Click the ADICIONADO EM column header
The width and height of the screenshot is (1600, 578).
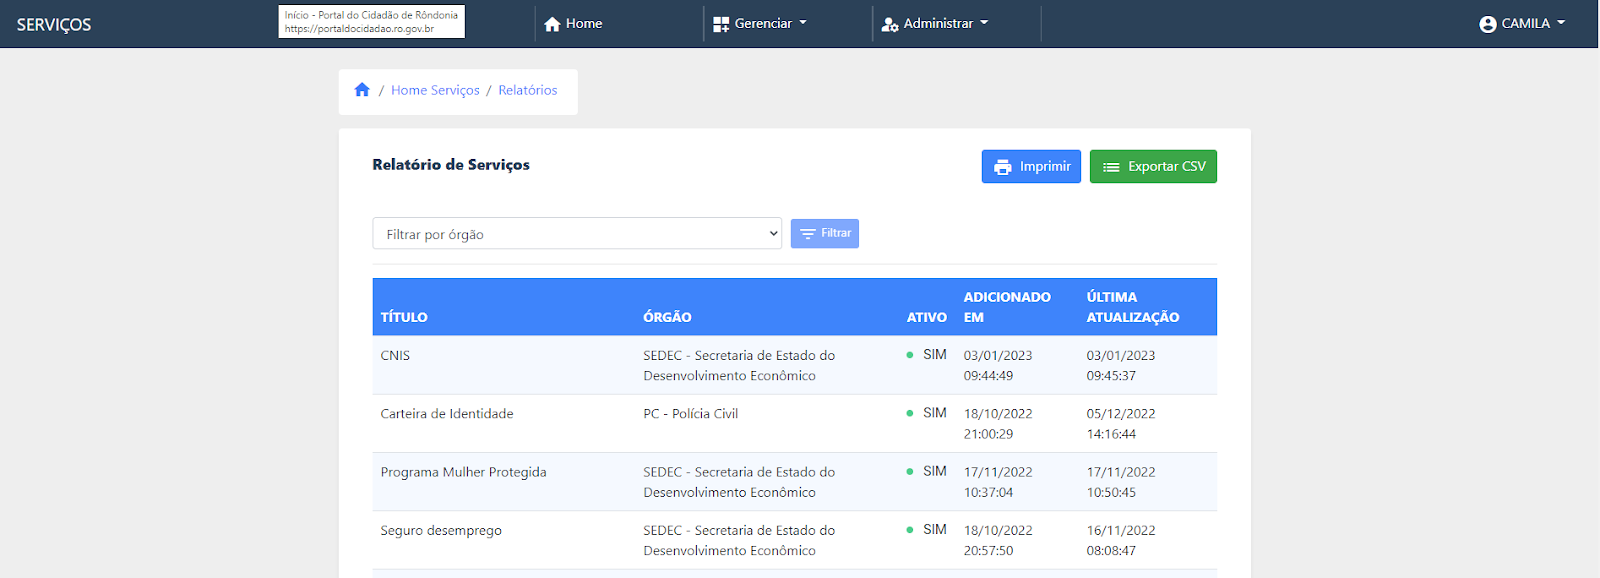[x=1007, y=307]
